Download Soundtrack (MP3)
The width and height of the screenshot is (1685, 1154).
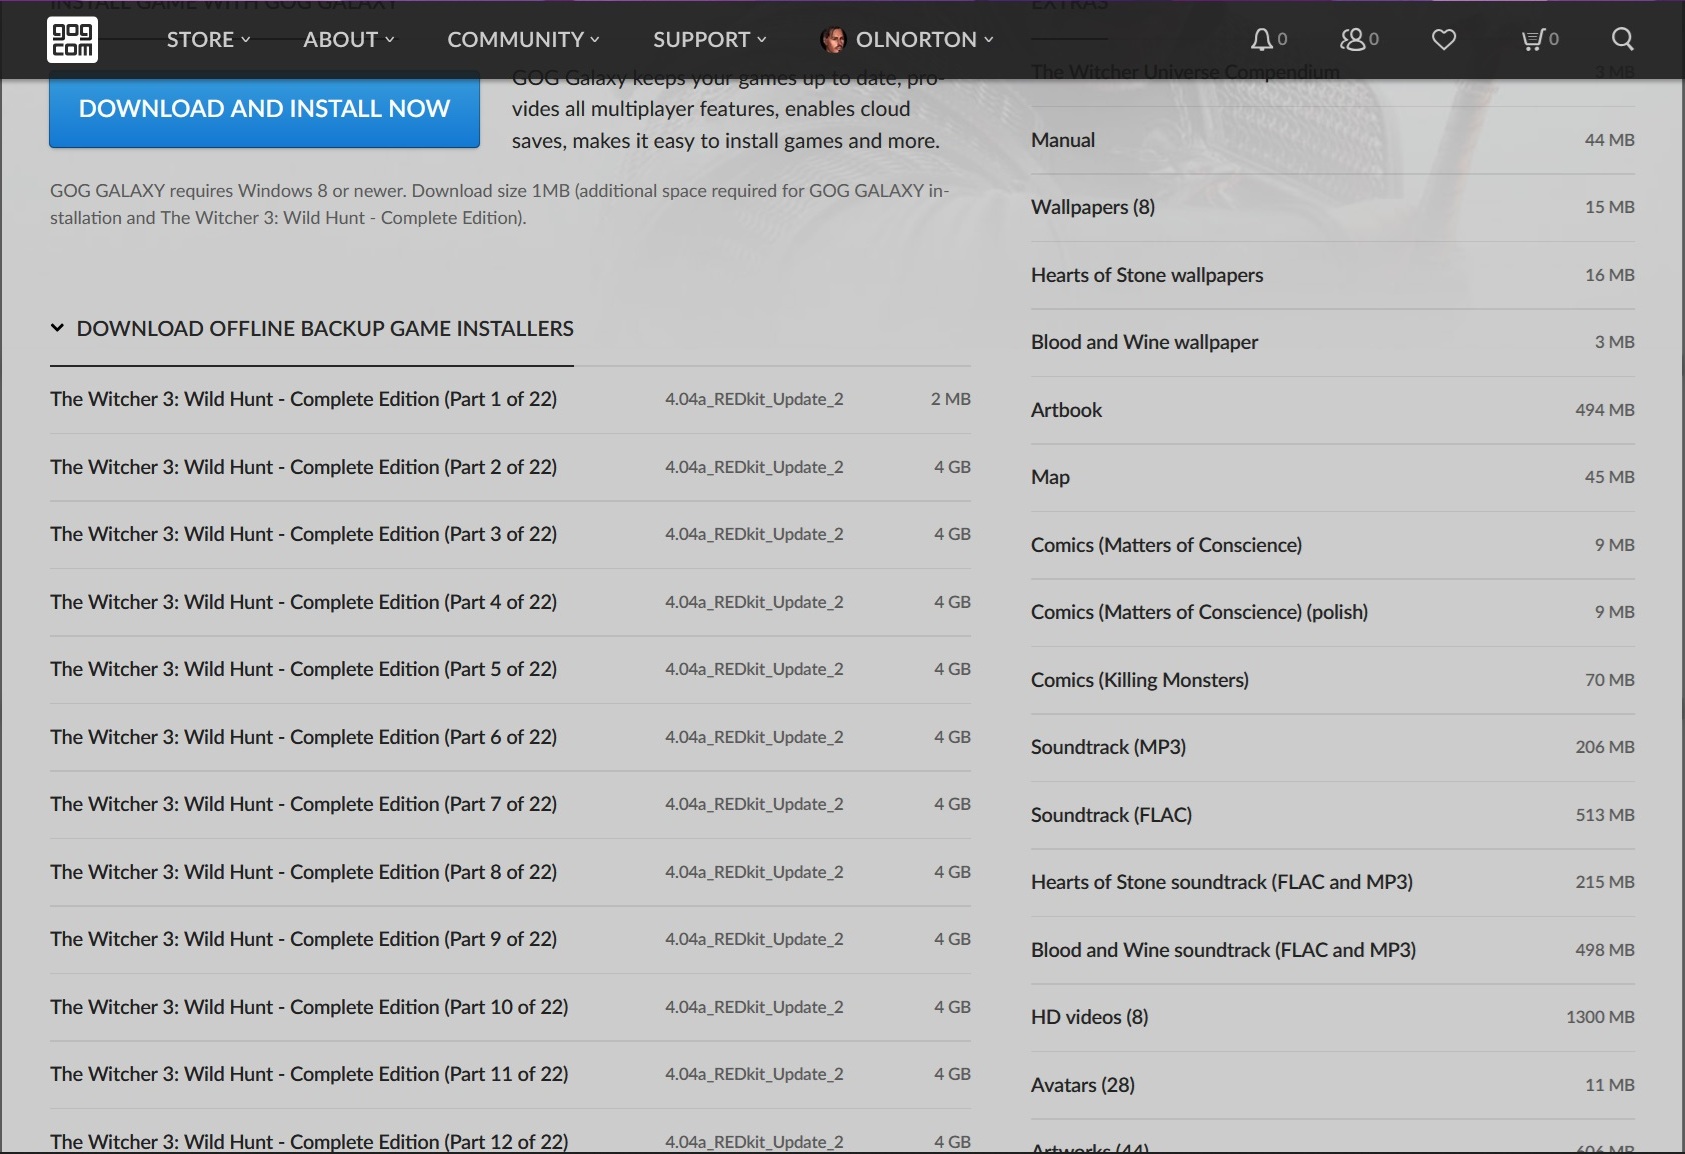1333,747
